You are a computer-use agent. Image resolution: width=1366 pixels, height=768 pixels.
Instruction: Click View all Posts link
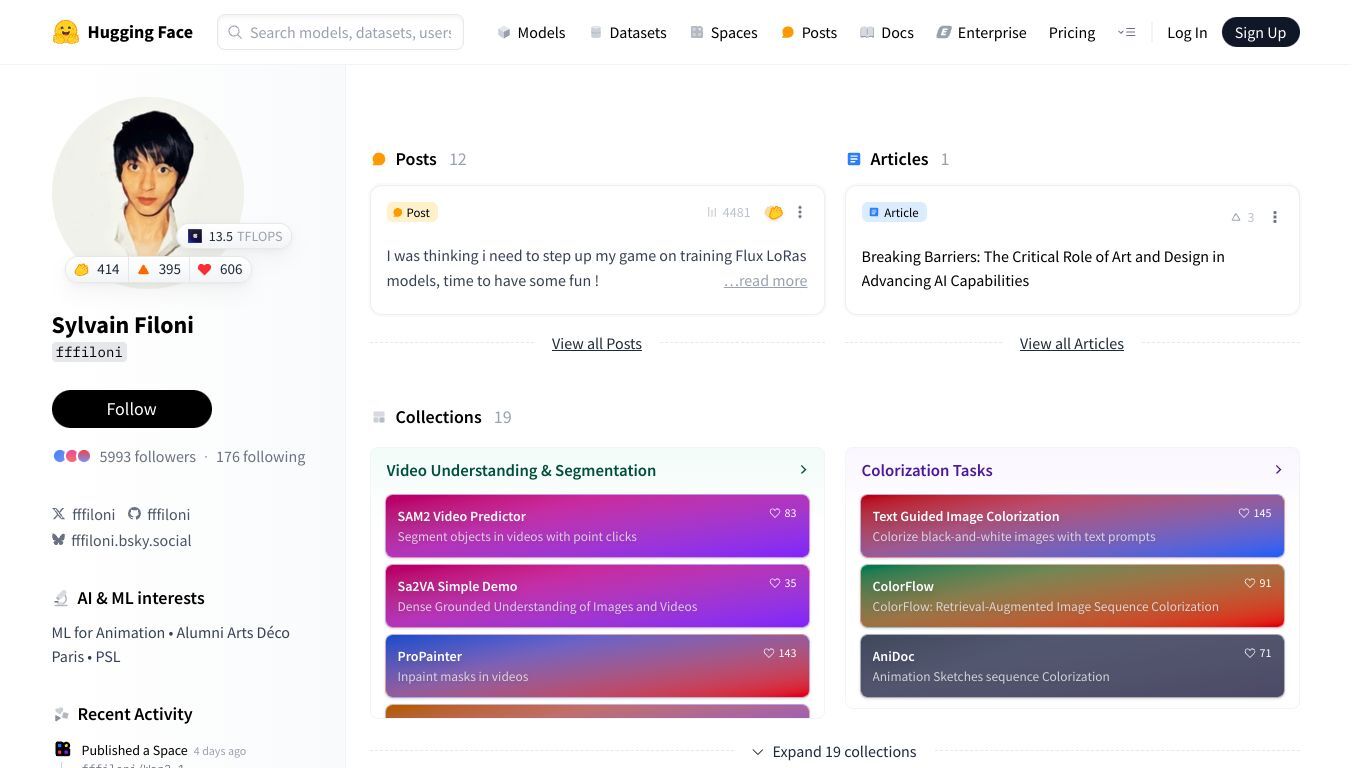pyautogui.click(x=597, y=343)
